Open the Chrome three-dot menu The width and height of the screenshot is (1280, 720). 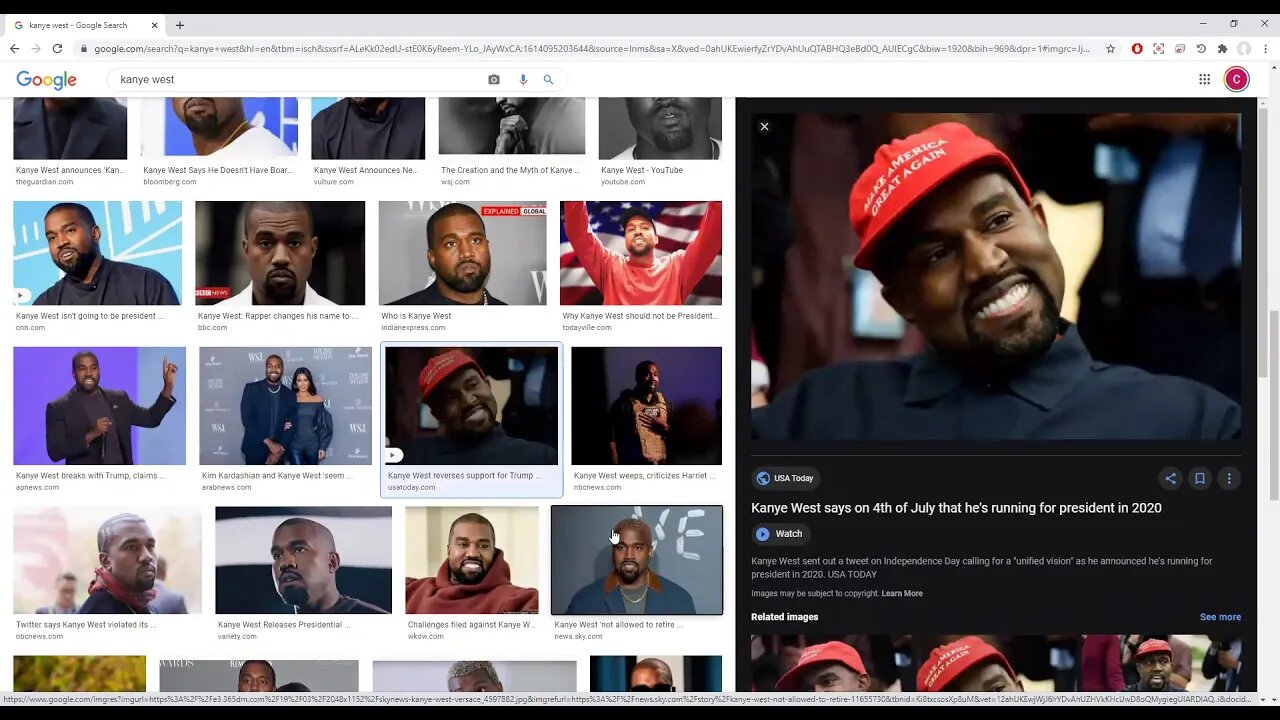click(1265, 48)
